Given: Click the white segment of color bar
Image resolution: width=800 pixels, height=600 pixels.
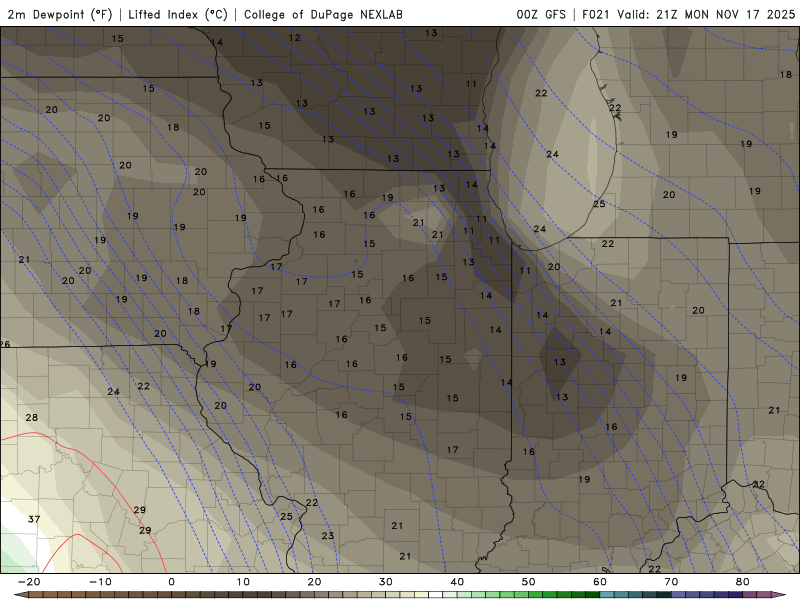Looking at the screenshot, I should 435,595.
